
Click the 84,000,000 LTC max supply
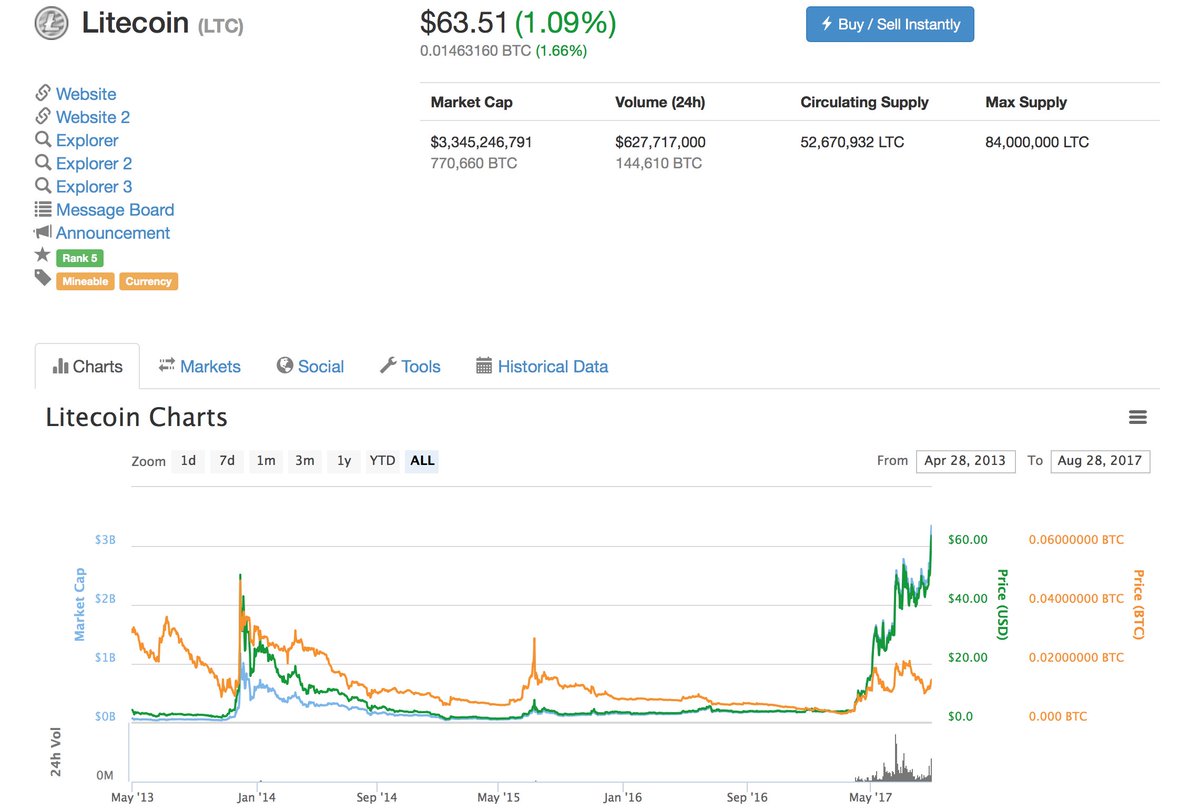click(x=1038, y=142)
